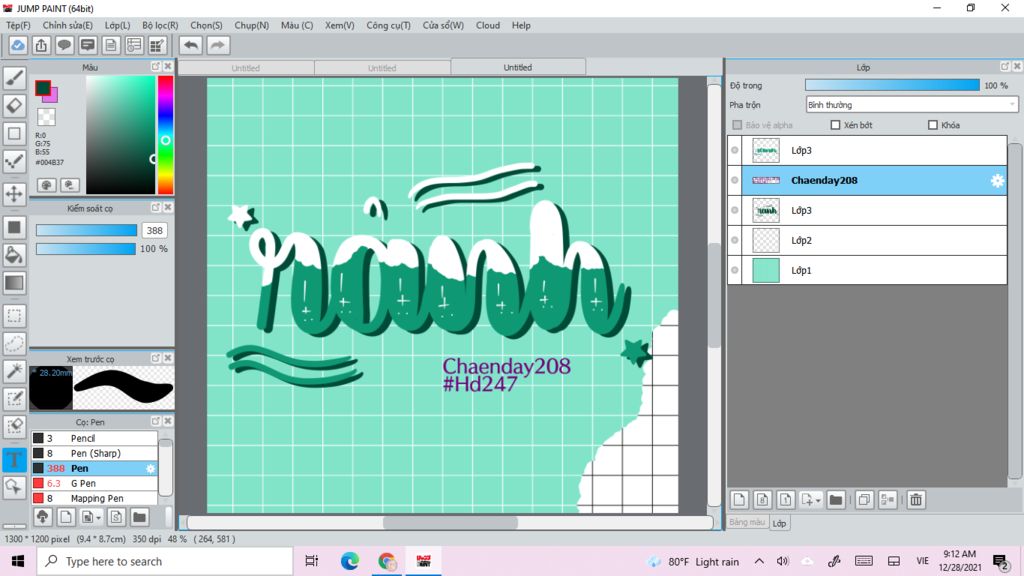Float the Màu color panel
Image resolution: width=1024 pixels, height=576 pixels.
pos(155,67)
